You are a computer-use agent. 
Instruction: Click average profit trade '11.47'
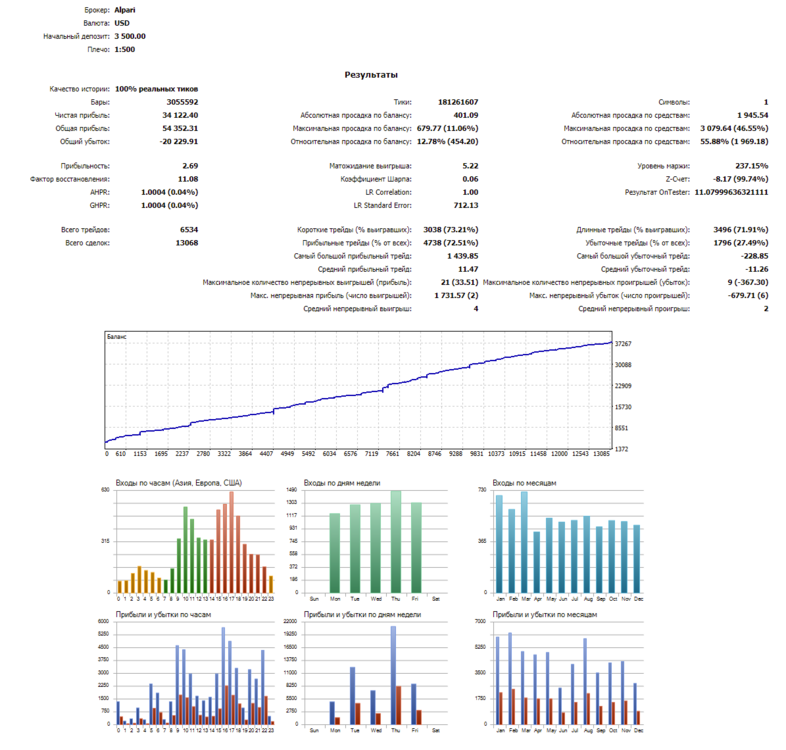point(468,269)
